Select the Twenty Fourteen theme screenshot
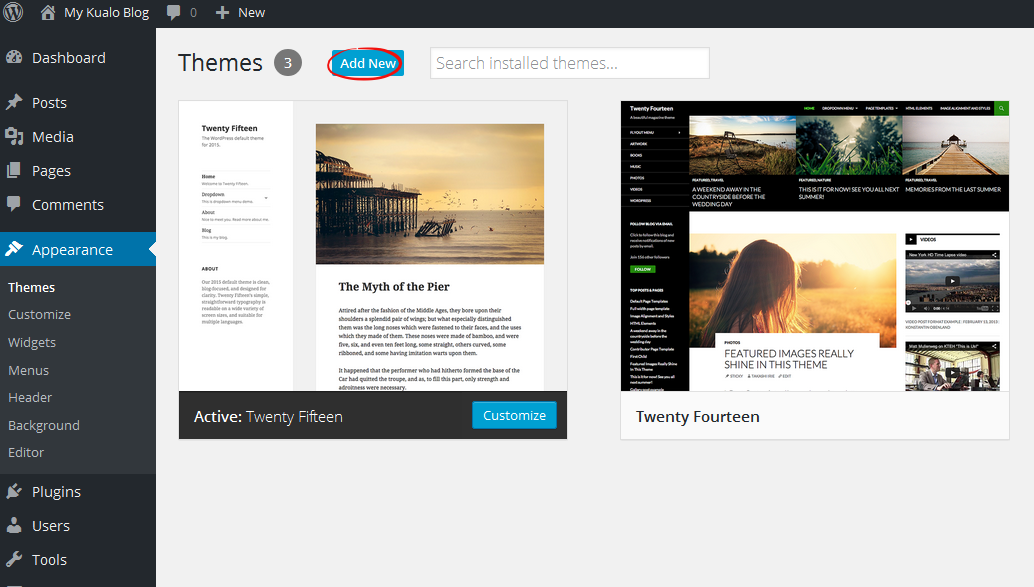The image size is (1034, 587). [x=815, y=246]
